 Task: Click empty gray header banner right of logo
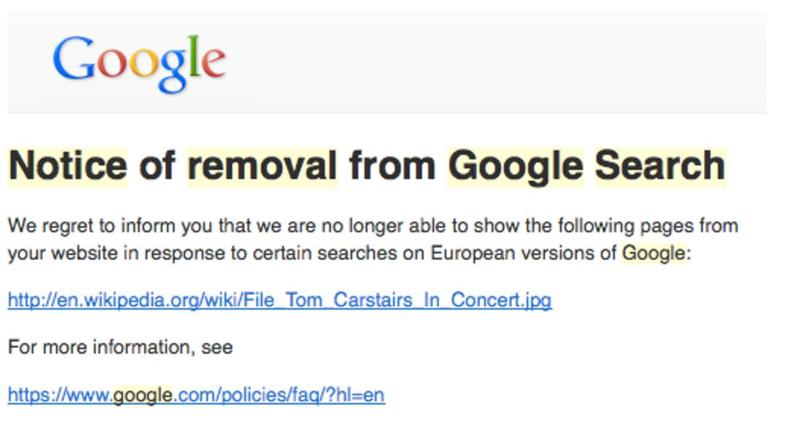tap(500, 60)
